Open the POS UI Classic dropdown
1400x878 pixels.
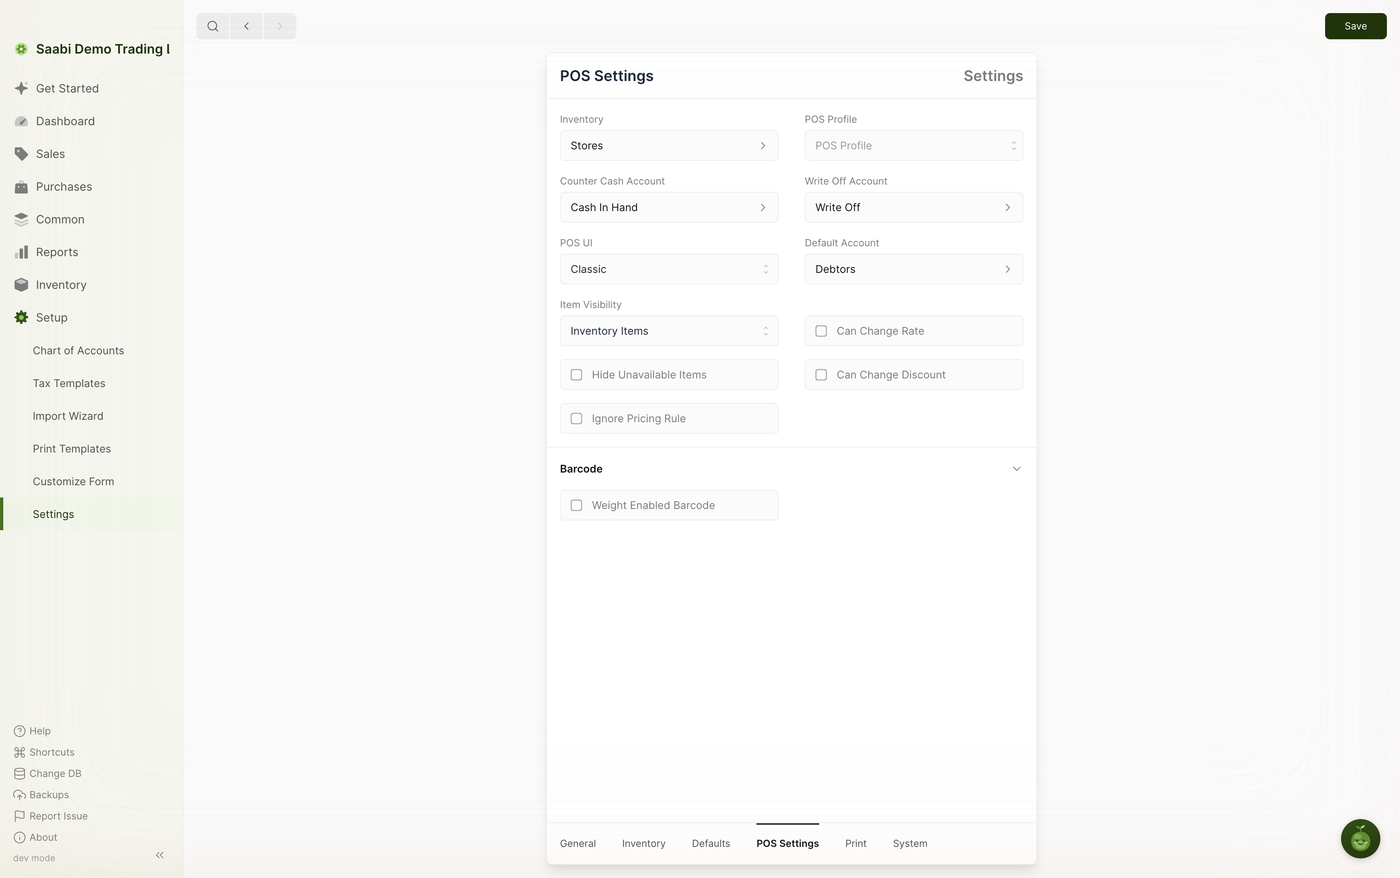click(669, 269)
